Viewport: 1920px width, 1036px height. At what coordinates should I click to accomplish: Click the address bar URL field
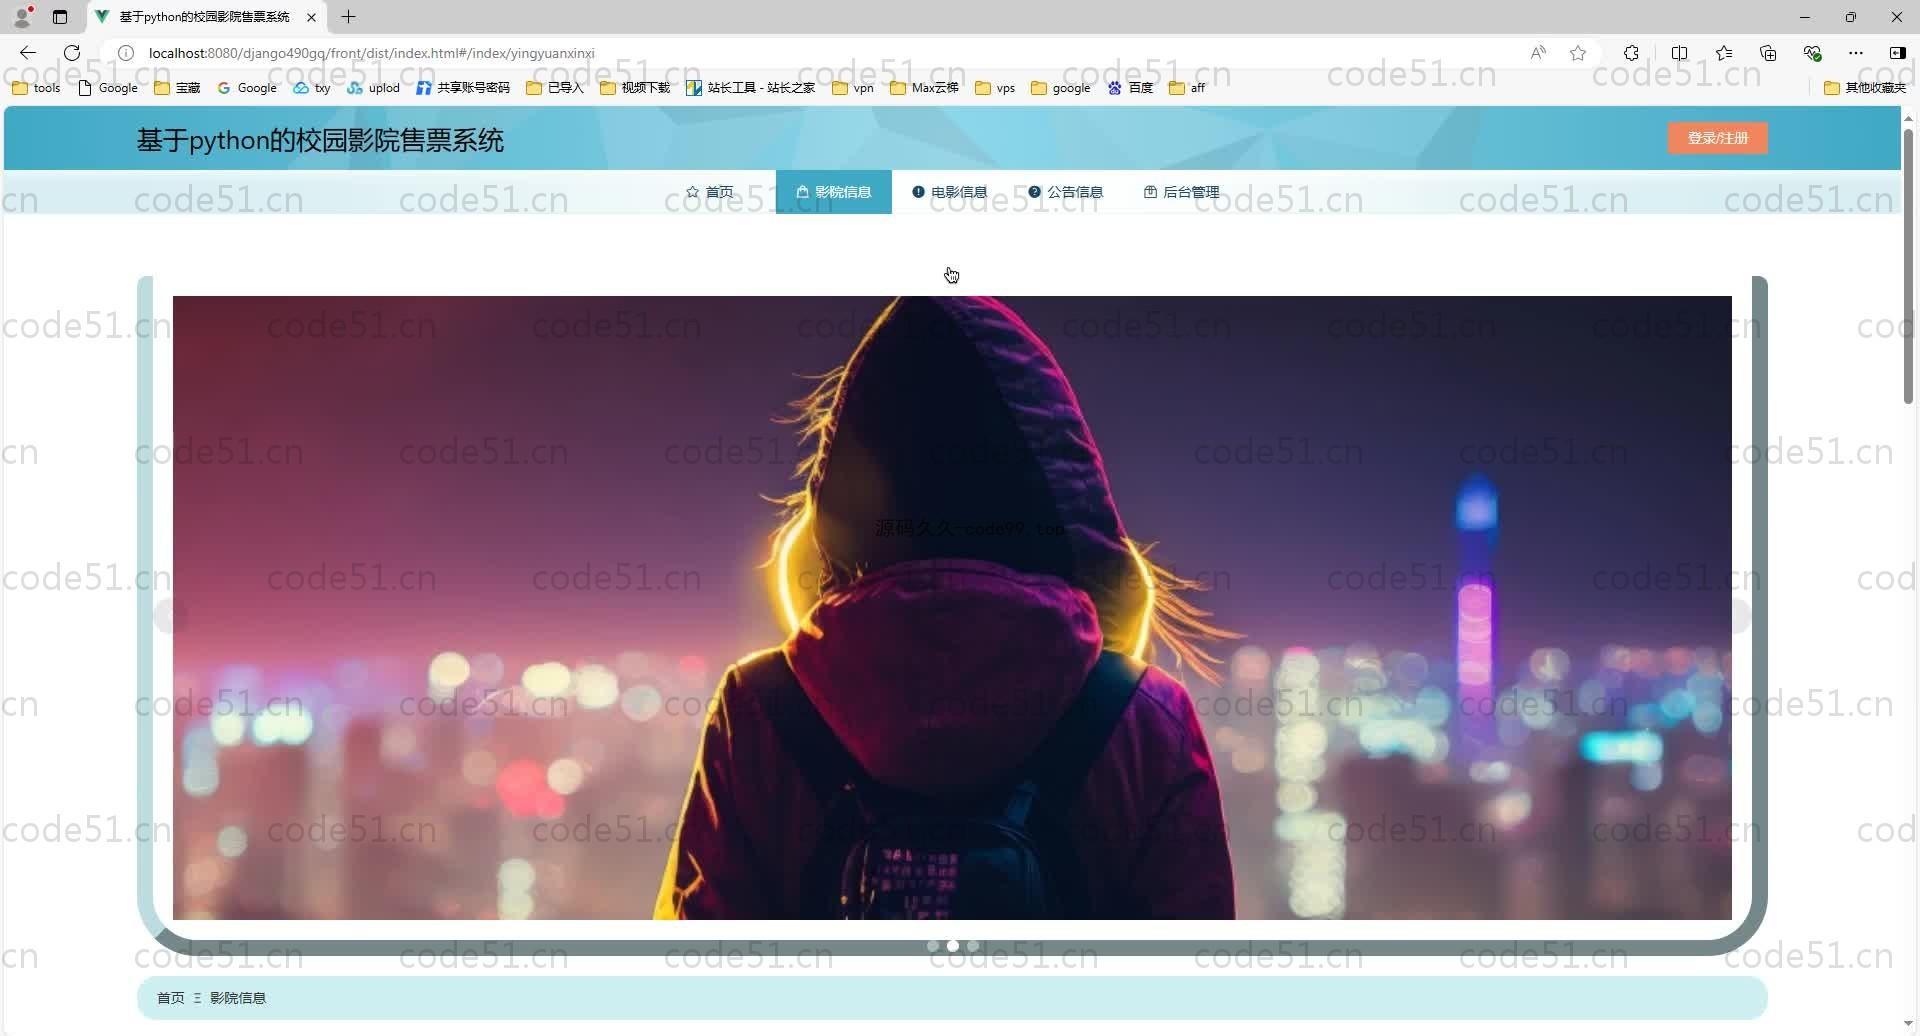tap(830, 53)
